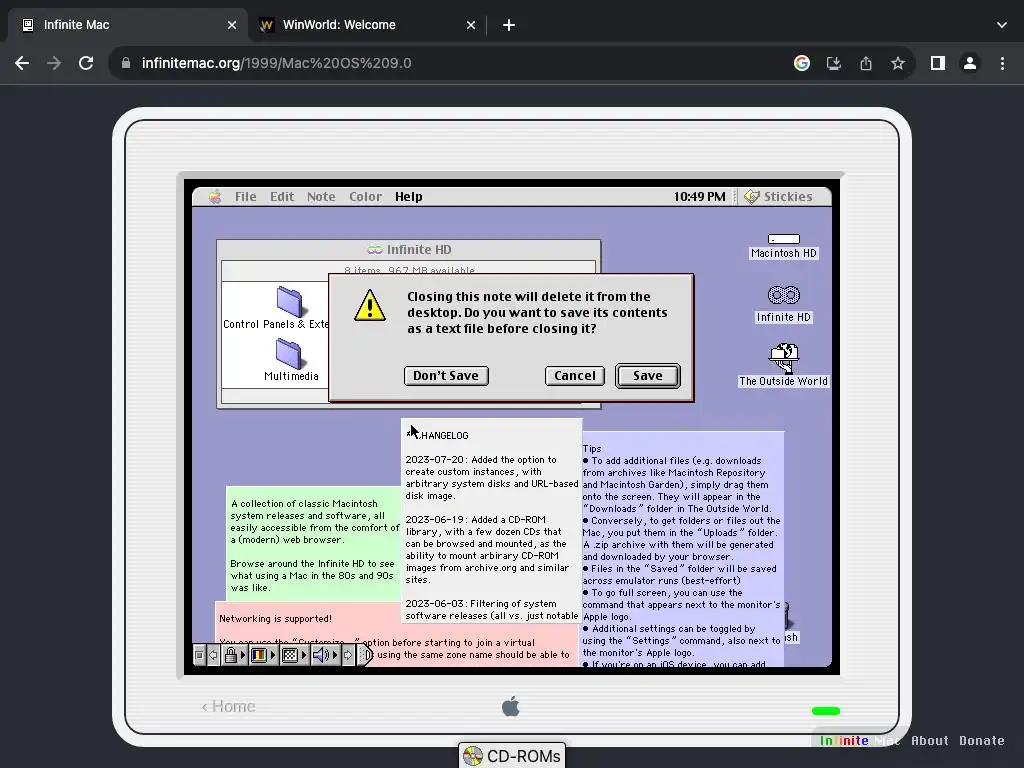
Task: Click the install app icon in address bar
Action: tap(834, 63)
